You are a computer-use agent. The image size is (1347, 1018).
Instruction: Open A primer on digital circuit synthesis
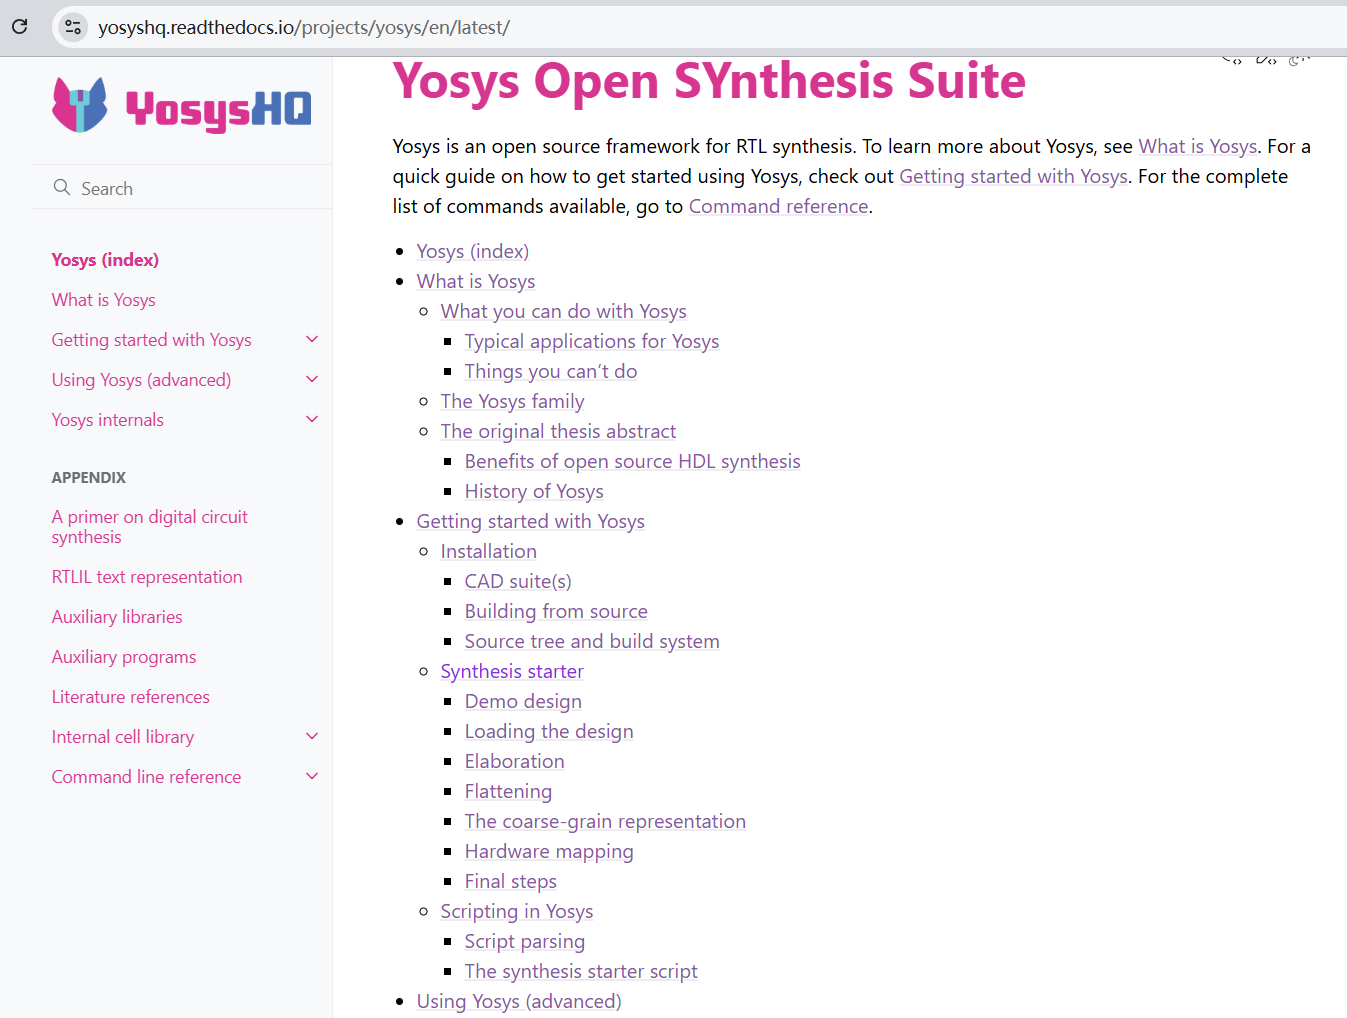149,527
